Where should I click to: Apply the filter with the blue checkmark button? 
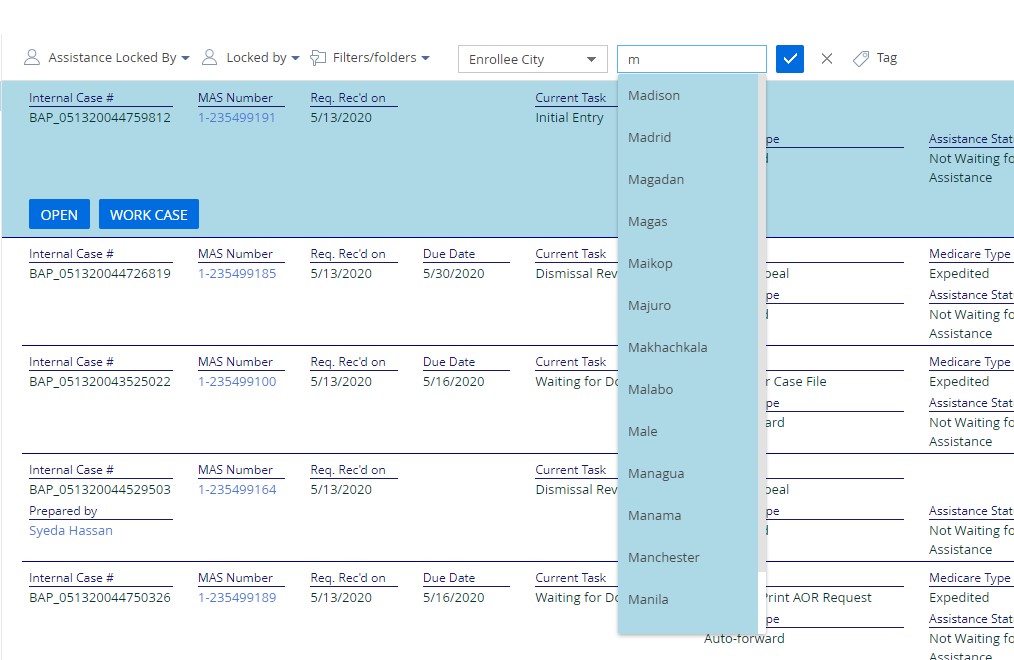790,59
